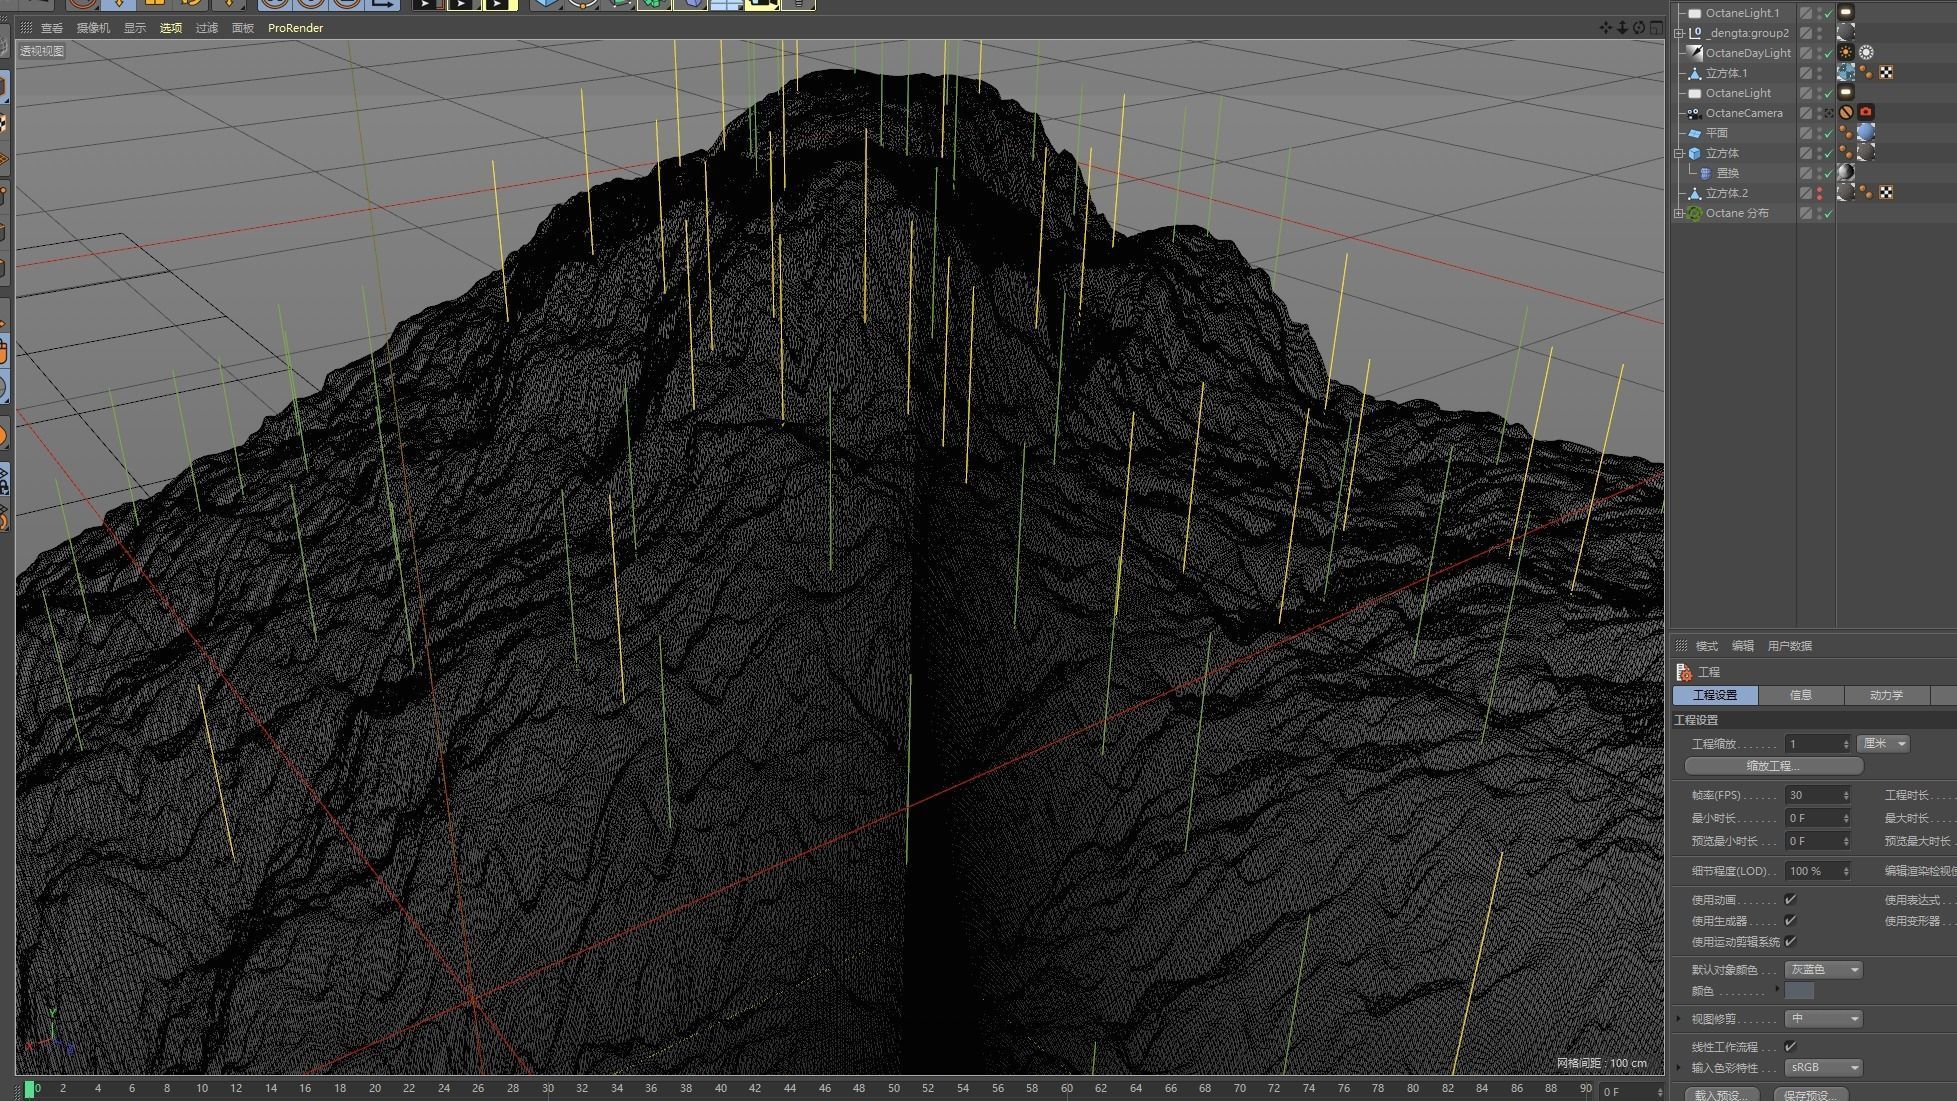Click checkerboard tag on 立方体.1

(x=1886, y=73)
